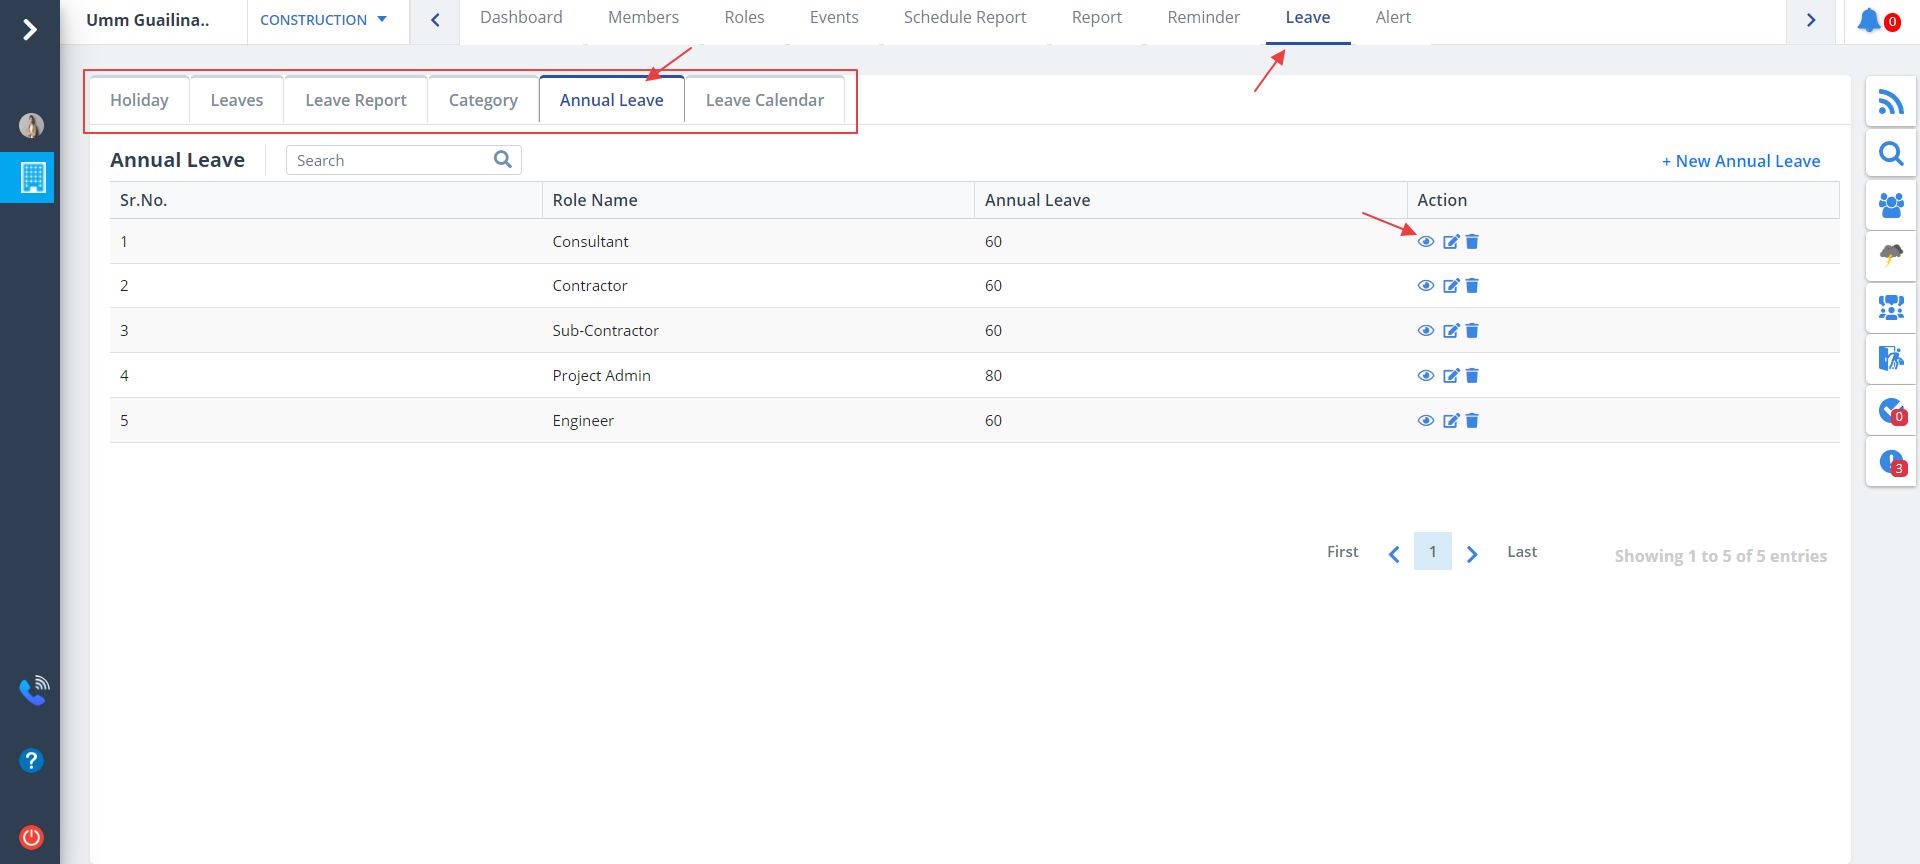Go to Last page in pagination
The image size is (1920, 864).
pos(1521,552)
